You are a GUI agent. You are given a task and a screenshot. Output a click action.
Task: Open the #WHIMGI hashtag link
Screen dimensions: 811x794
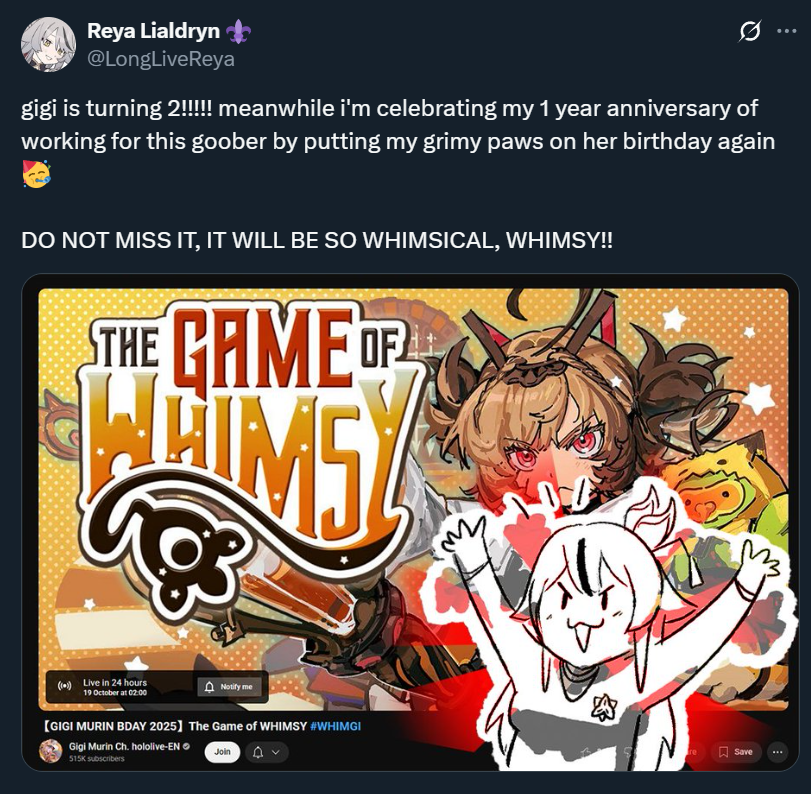[335, 726]
